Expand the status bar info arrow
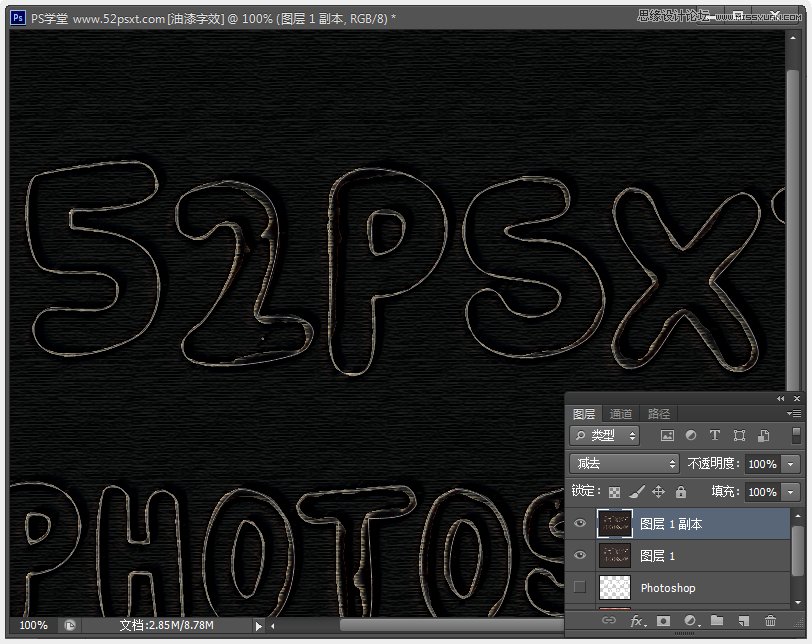 tap(258, 626)
